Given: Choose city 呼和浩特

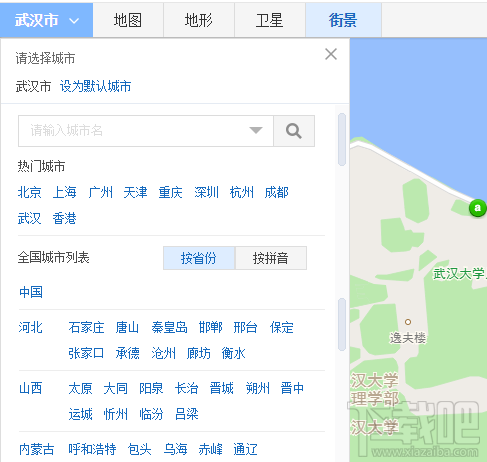Looking at the screenshot, I should coord(92,449).
